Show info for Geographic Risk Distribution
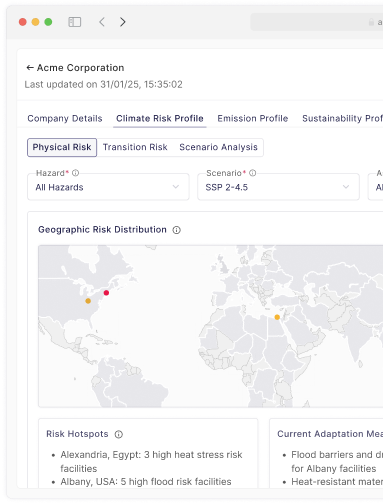Screen dimensions: 383x504 coord(177,230)
